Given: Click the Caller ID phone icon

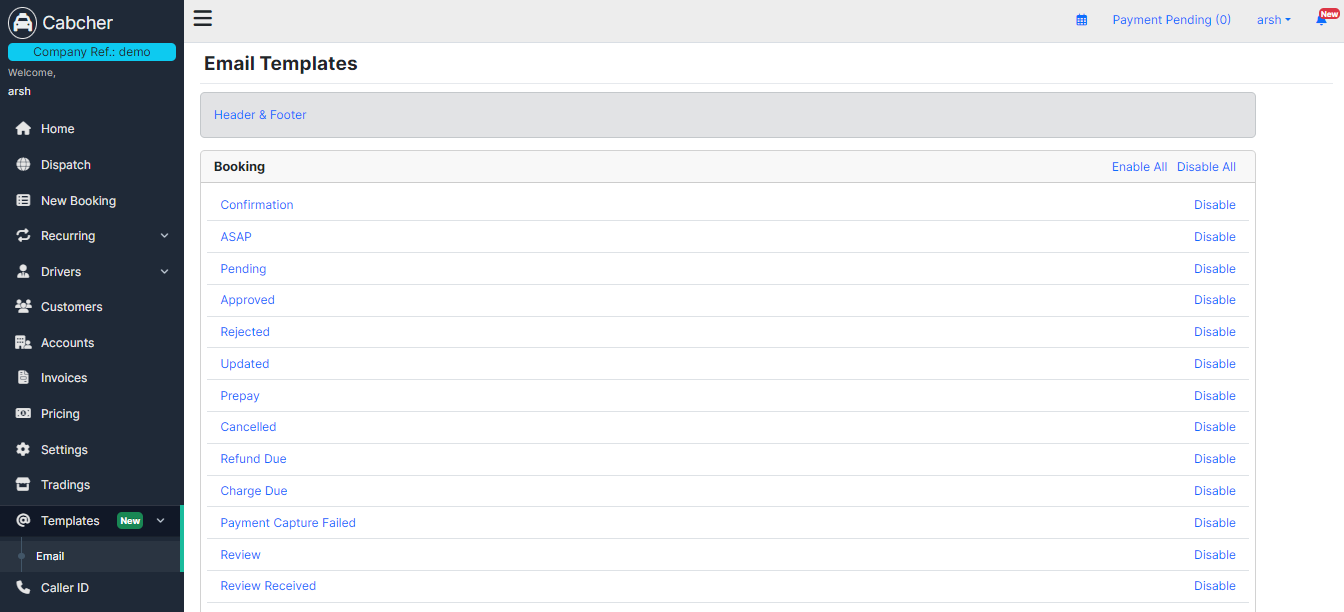Looking at the screenshot, I should click(x=23, y=588).
